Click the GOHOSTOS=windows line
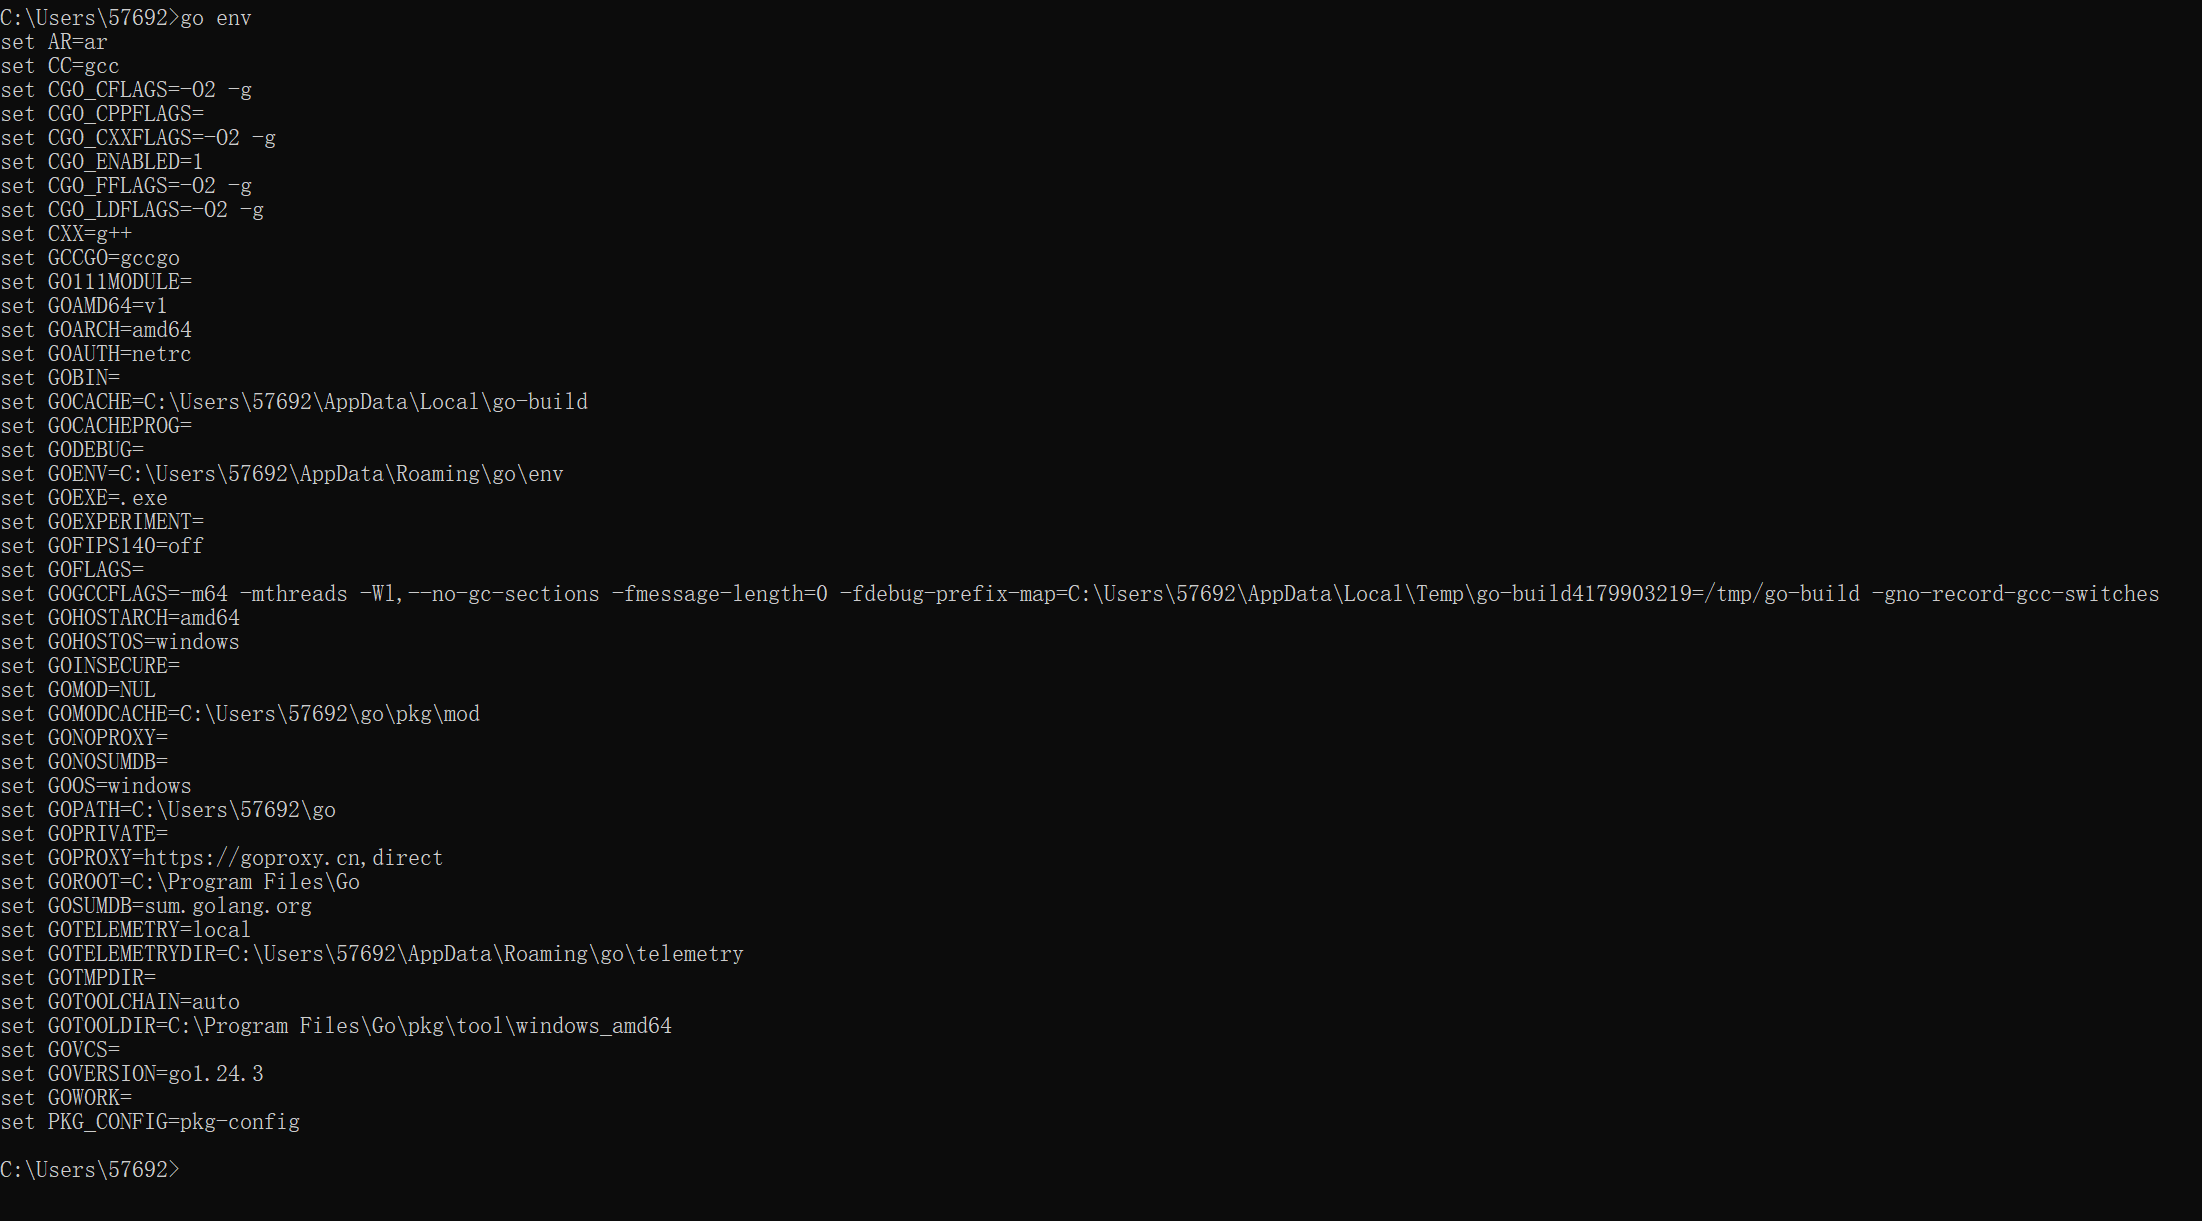Viewport: 2202px width, 1221px height. (x=120, y=642)
